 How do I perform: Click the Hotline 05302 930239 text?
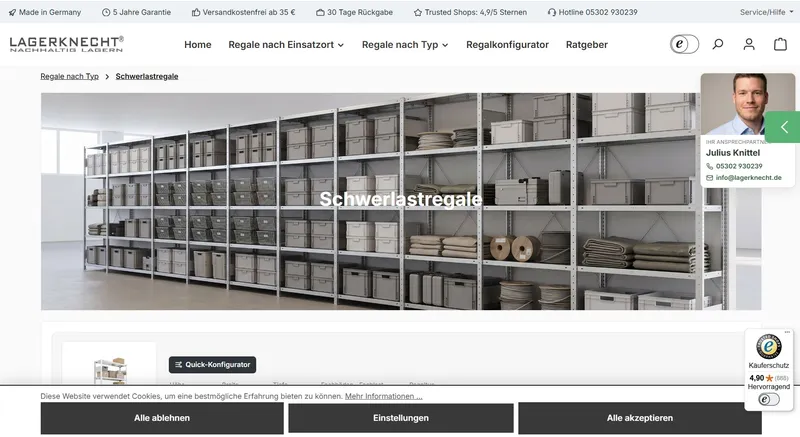pos(598,12)
